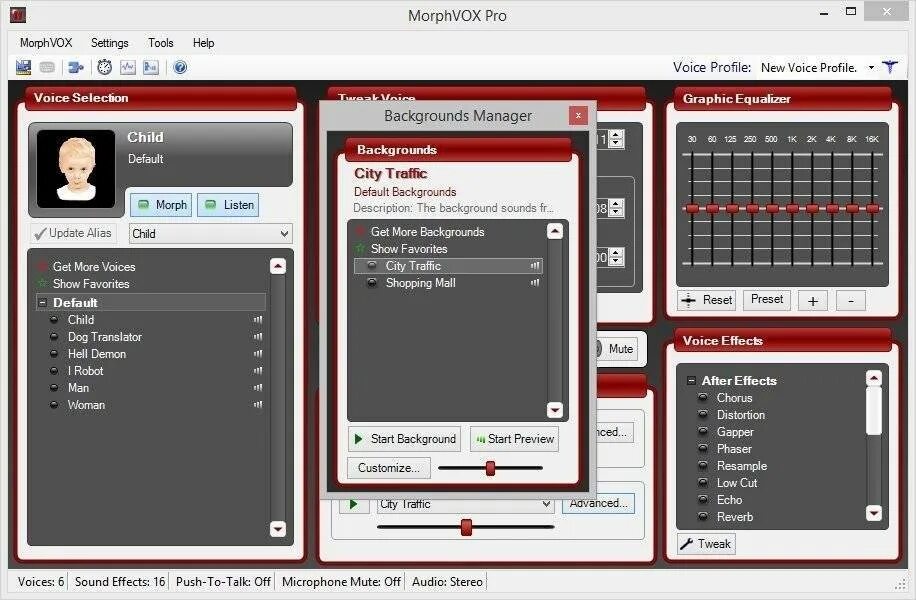
Task: Toggle the Morph button on
Action: point(161,205)
